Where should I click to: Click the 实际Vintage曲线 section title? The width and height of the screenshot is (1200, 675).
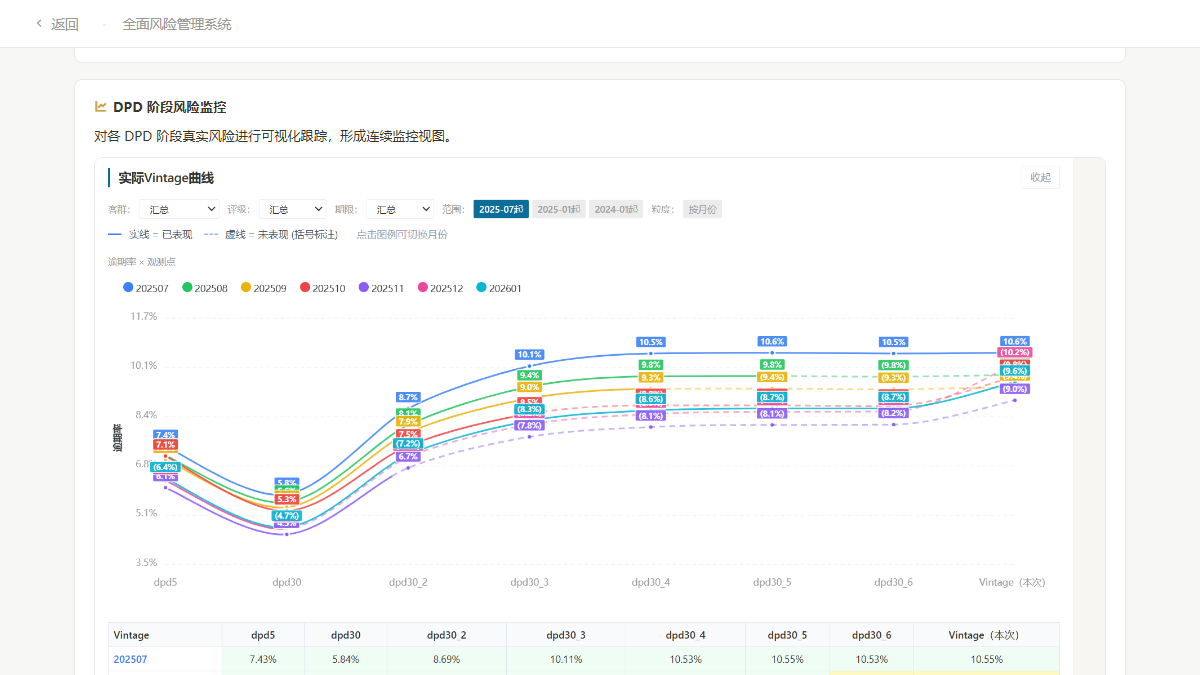coord(166,178)
